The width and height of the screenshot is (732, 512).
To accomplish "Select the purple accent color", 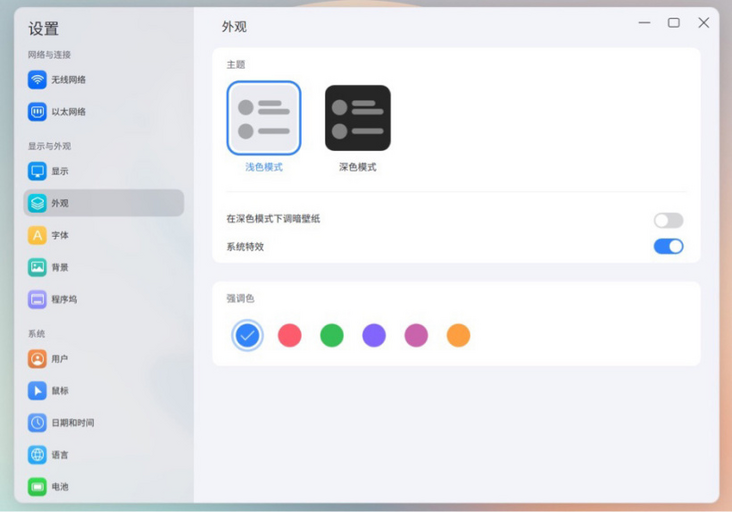I will [374, 335].
